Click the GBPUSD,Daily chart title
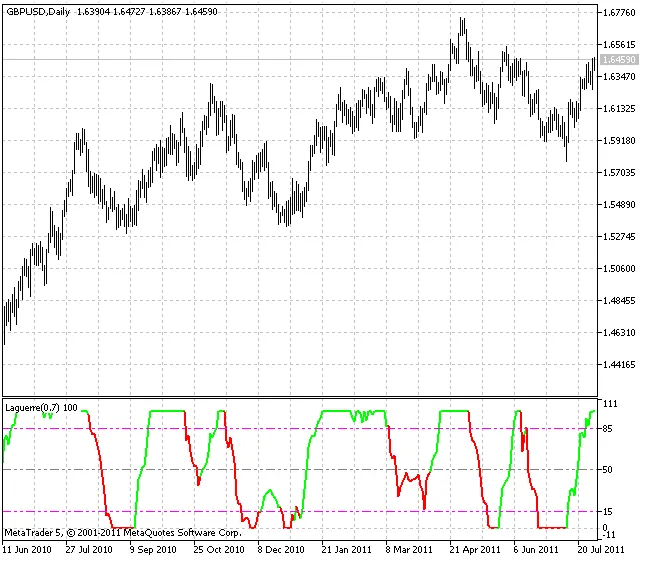 (38, 12)
